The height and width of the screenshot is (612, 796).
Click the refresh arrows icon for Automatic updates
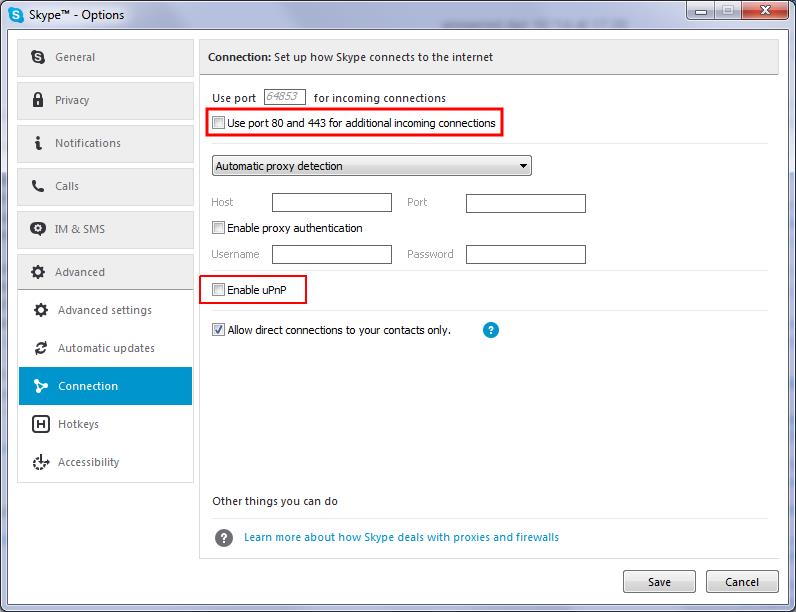click(41, 348)
